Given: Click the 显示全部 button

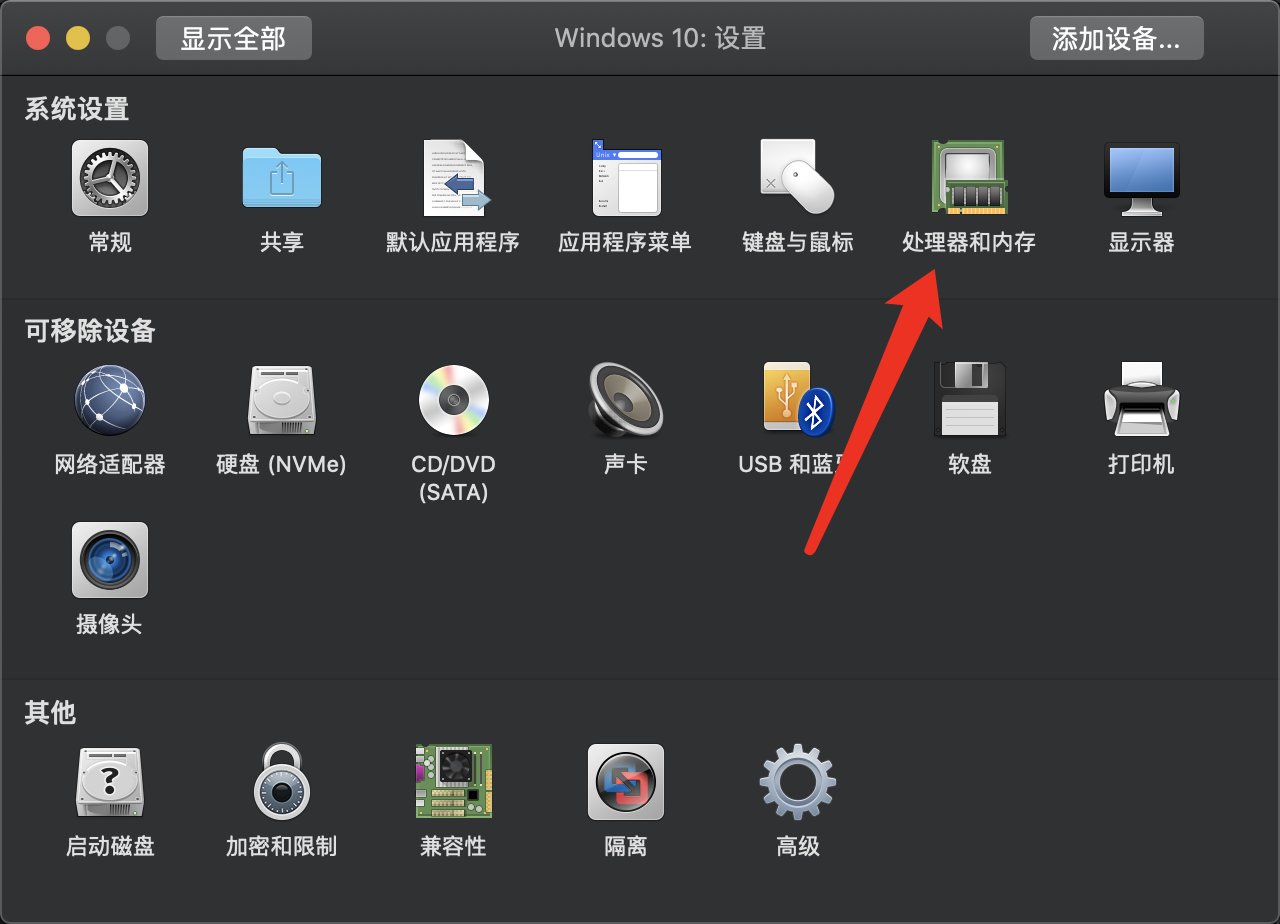Looking at the screenshot, I should pyautogui.click(x=234, y=39).
